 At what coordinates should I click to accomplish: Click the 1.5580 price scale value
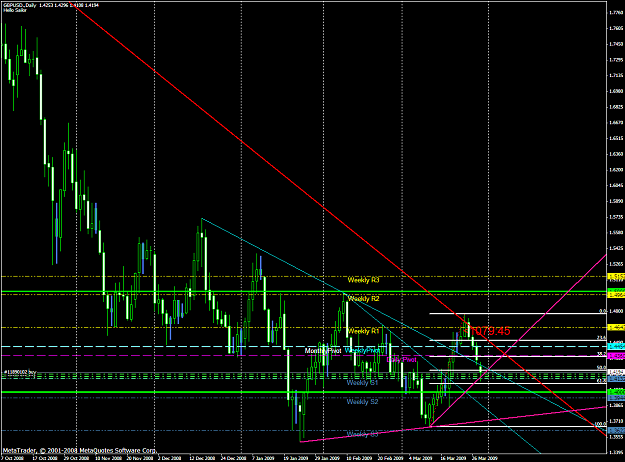pos(616,232)
